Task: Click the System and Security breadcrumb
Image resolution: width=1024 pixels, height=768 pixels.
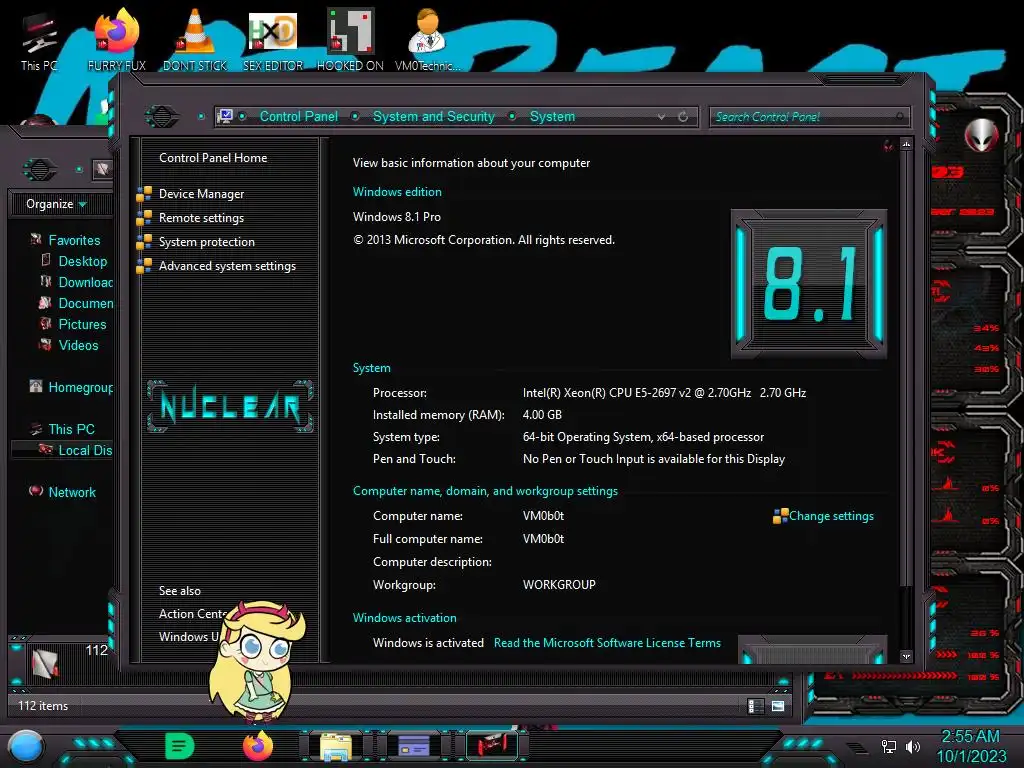Action: (434, 116)
